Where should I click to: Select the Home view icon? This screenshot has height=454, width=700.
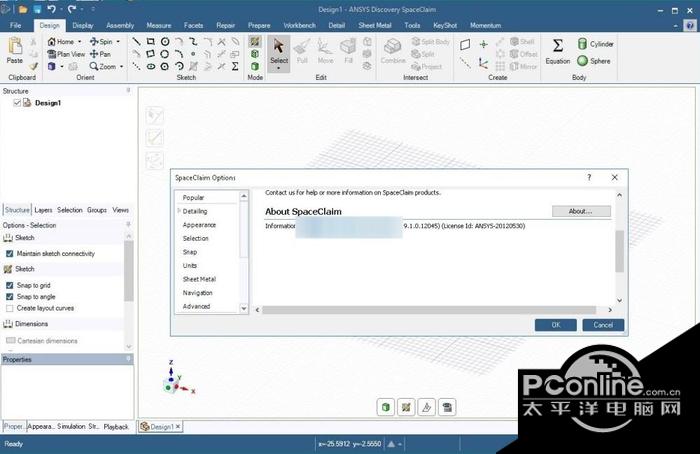[52, 42]
